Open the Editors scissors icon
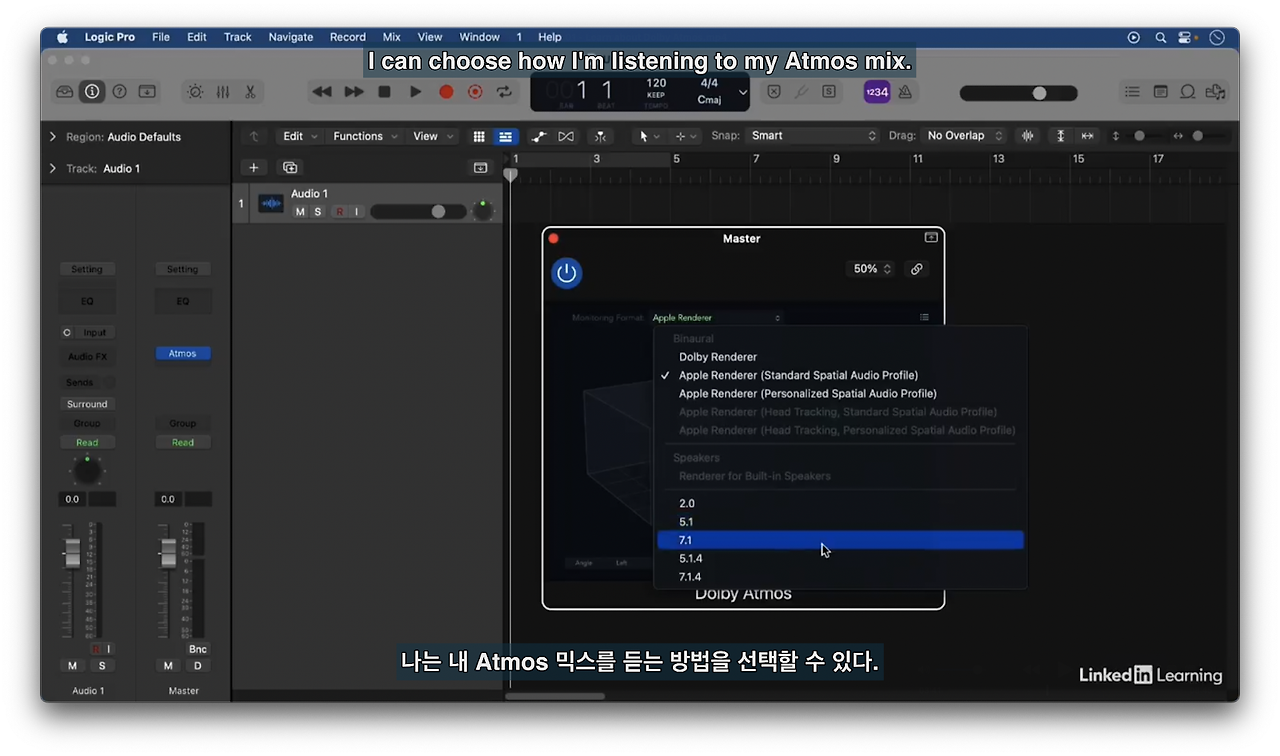This screenshot has width=1280, height=756. (250, 92)
